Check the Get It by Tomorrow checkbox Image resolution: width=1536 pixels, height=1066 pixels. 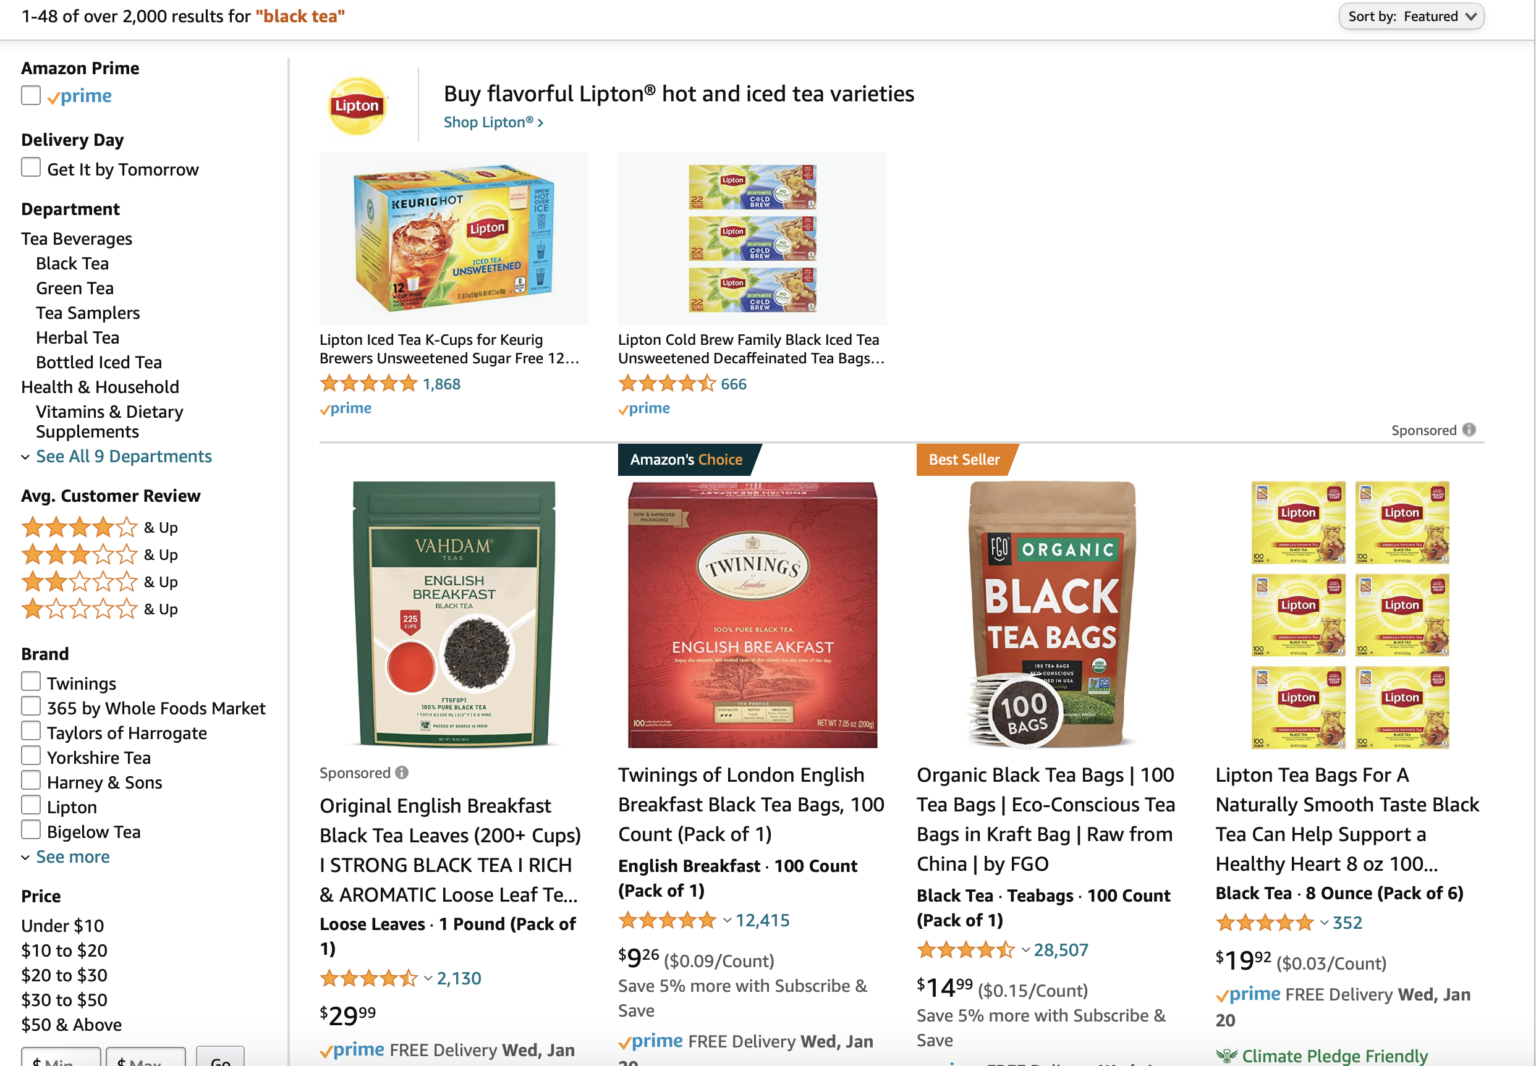[31, 167]
